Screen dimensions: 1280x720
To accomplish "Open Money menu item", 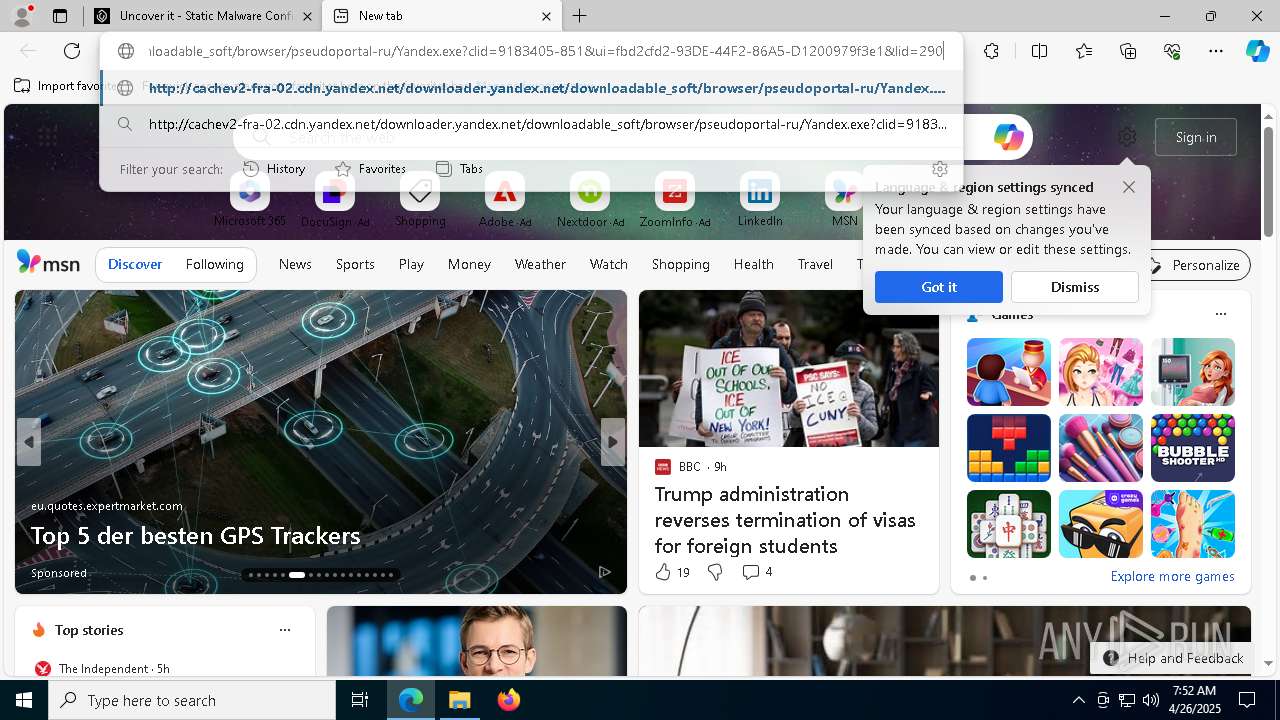I will (469, 264).
